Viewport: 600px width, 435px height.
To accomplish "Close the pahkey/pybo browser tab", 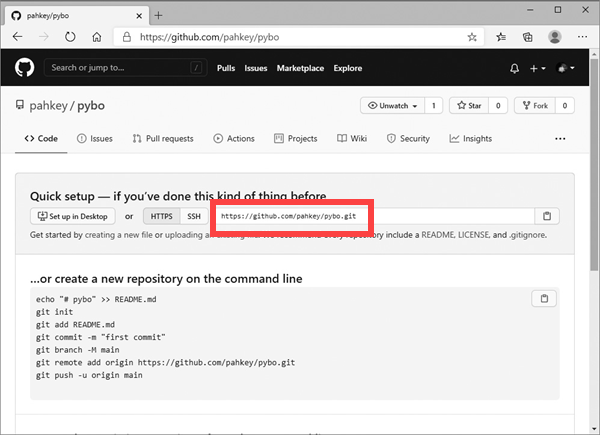I will coord(139,16).
